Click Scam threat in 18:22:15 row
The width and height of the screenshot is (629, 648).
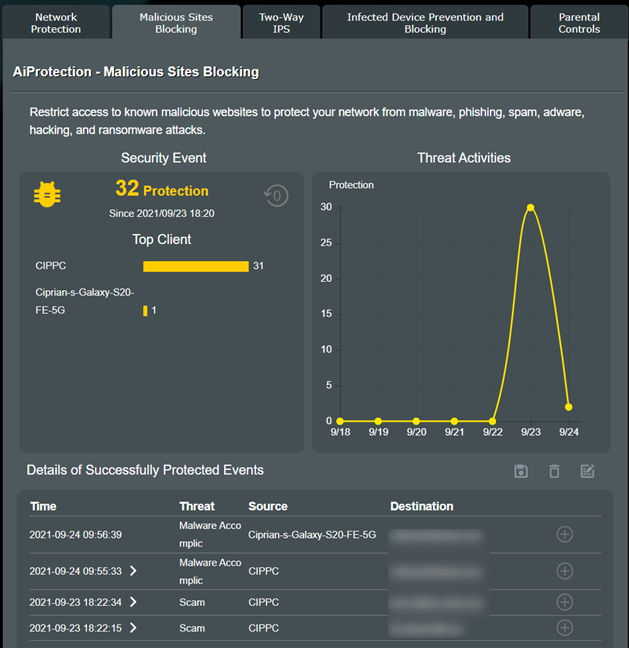192,628
